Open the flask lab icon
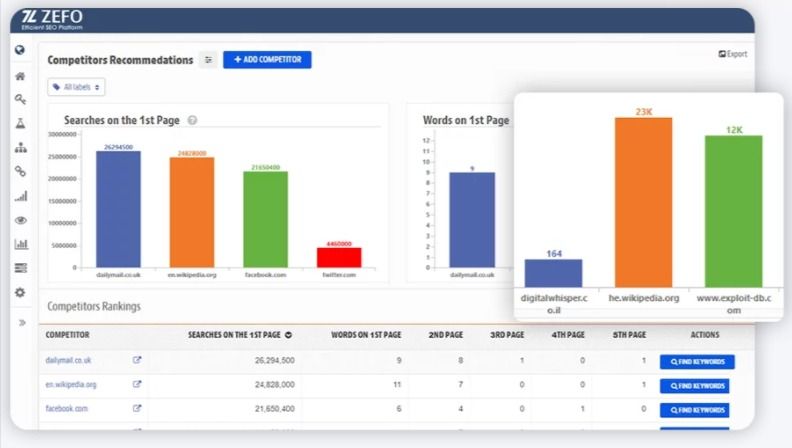This screenshot has width=792, height=448. [20, 123]
